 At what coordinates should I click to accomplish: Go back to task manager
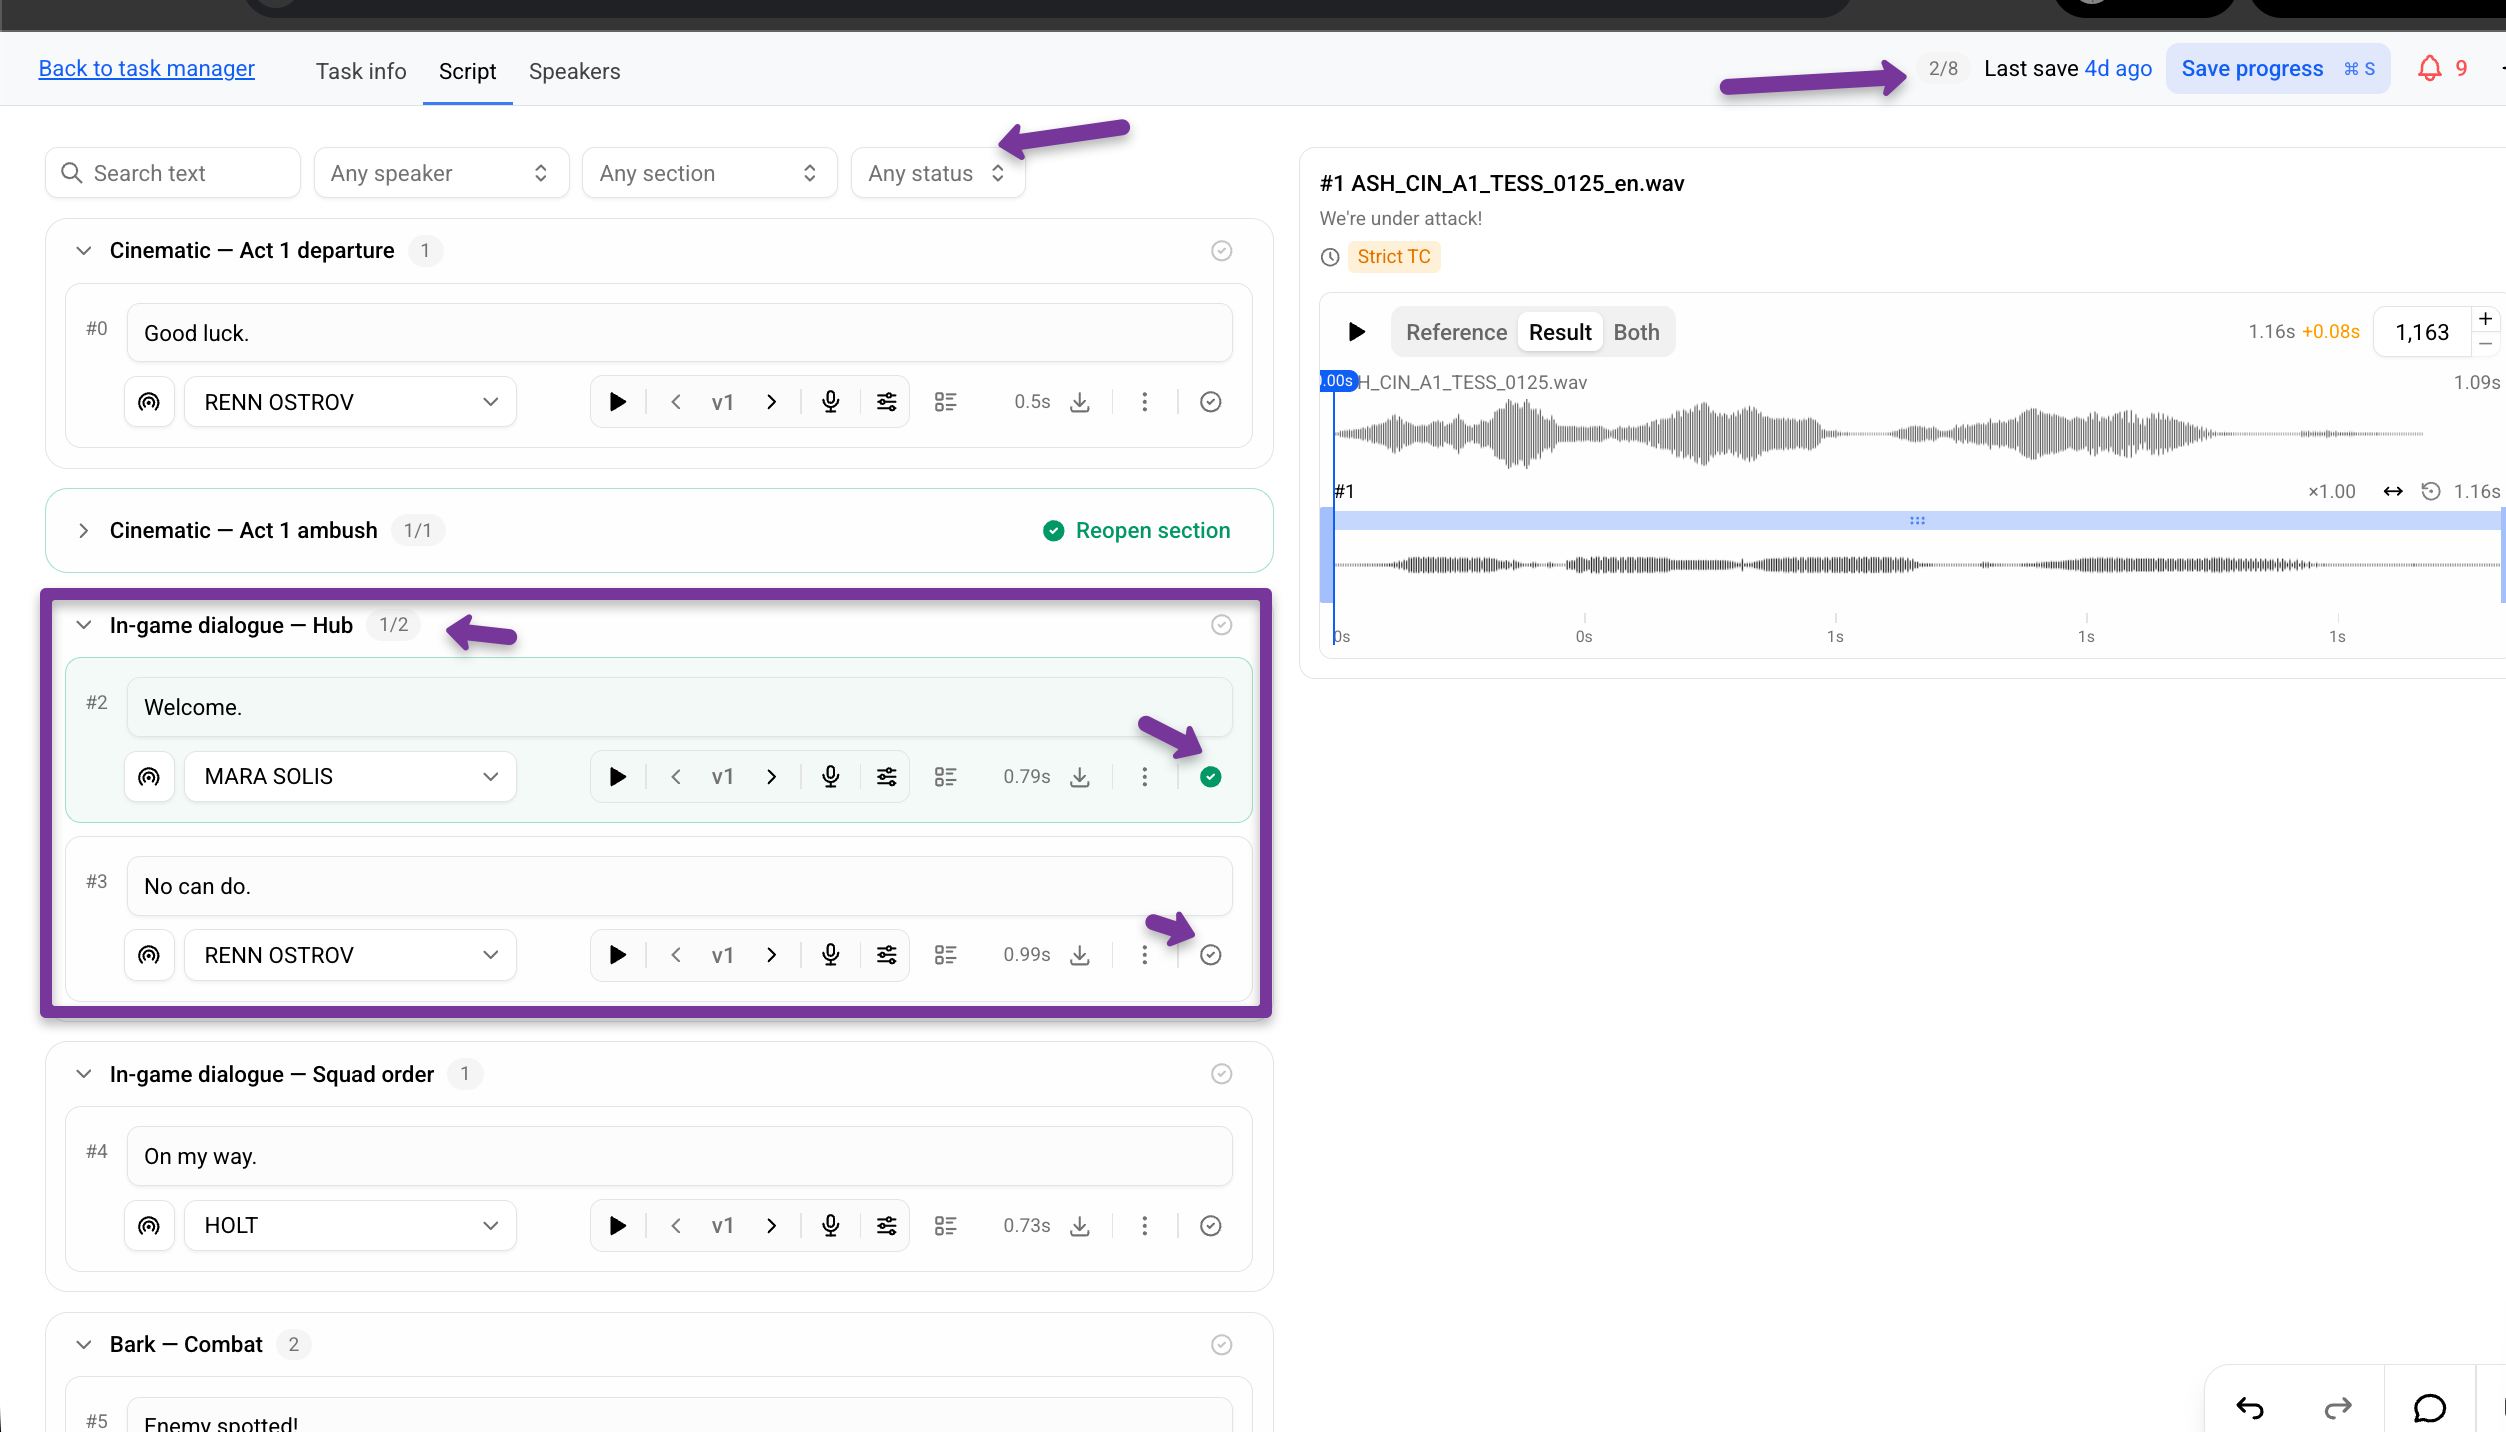coord(146,68)
